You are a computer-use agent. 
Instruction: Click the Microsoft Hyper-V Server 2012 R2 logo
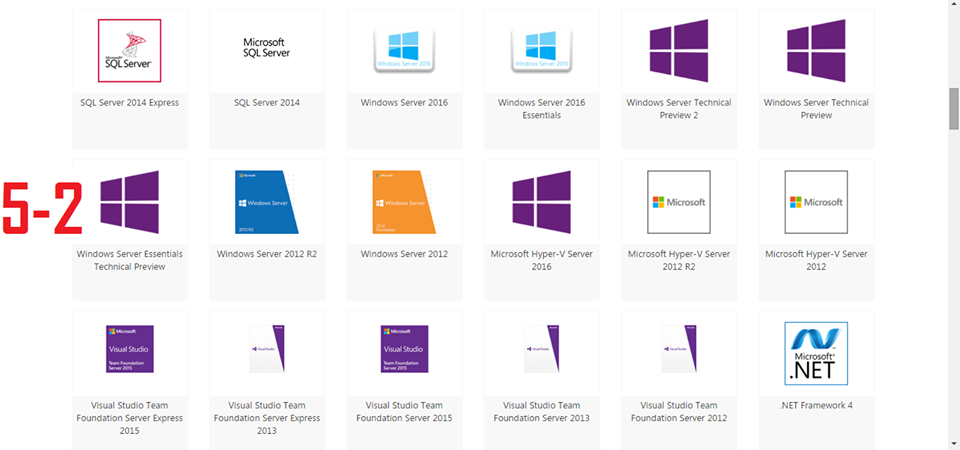click(679, 202)
